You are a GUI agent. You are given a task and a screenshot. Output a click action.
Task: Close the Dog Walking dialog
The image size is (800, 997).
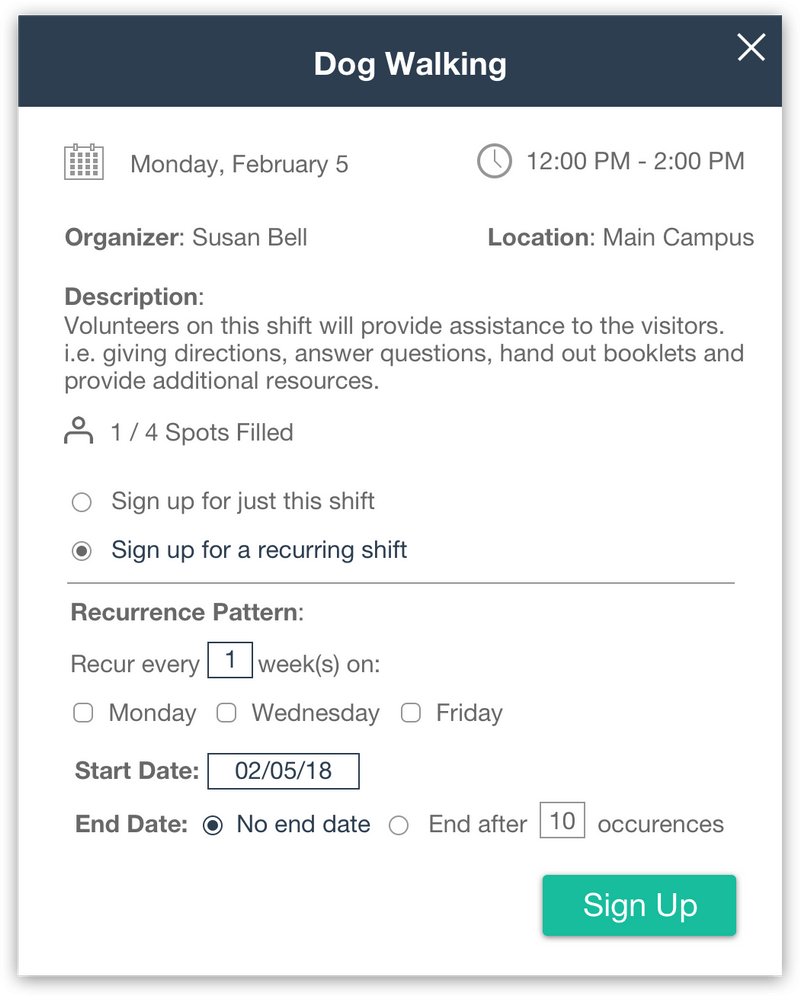[751, 47]
